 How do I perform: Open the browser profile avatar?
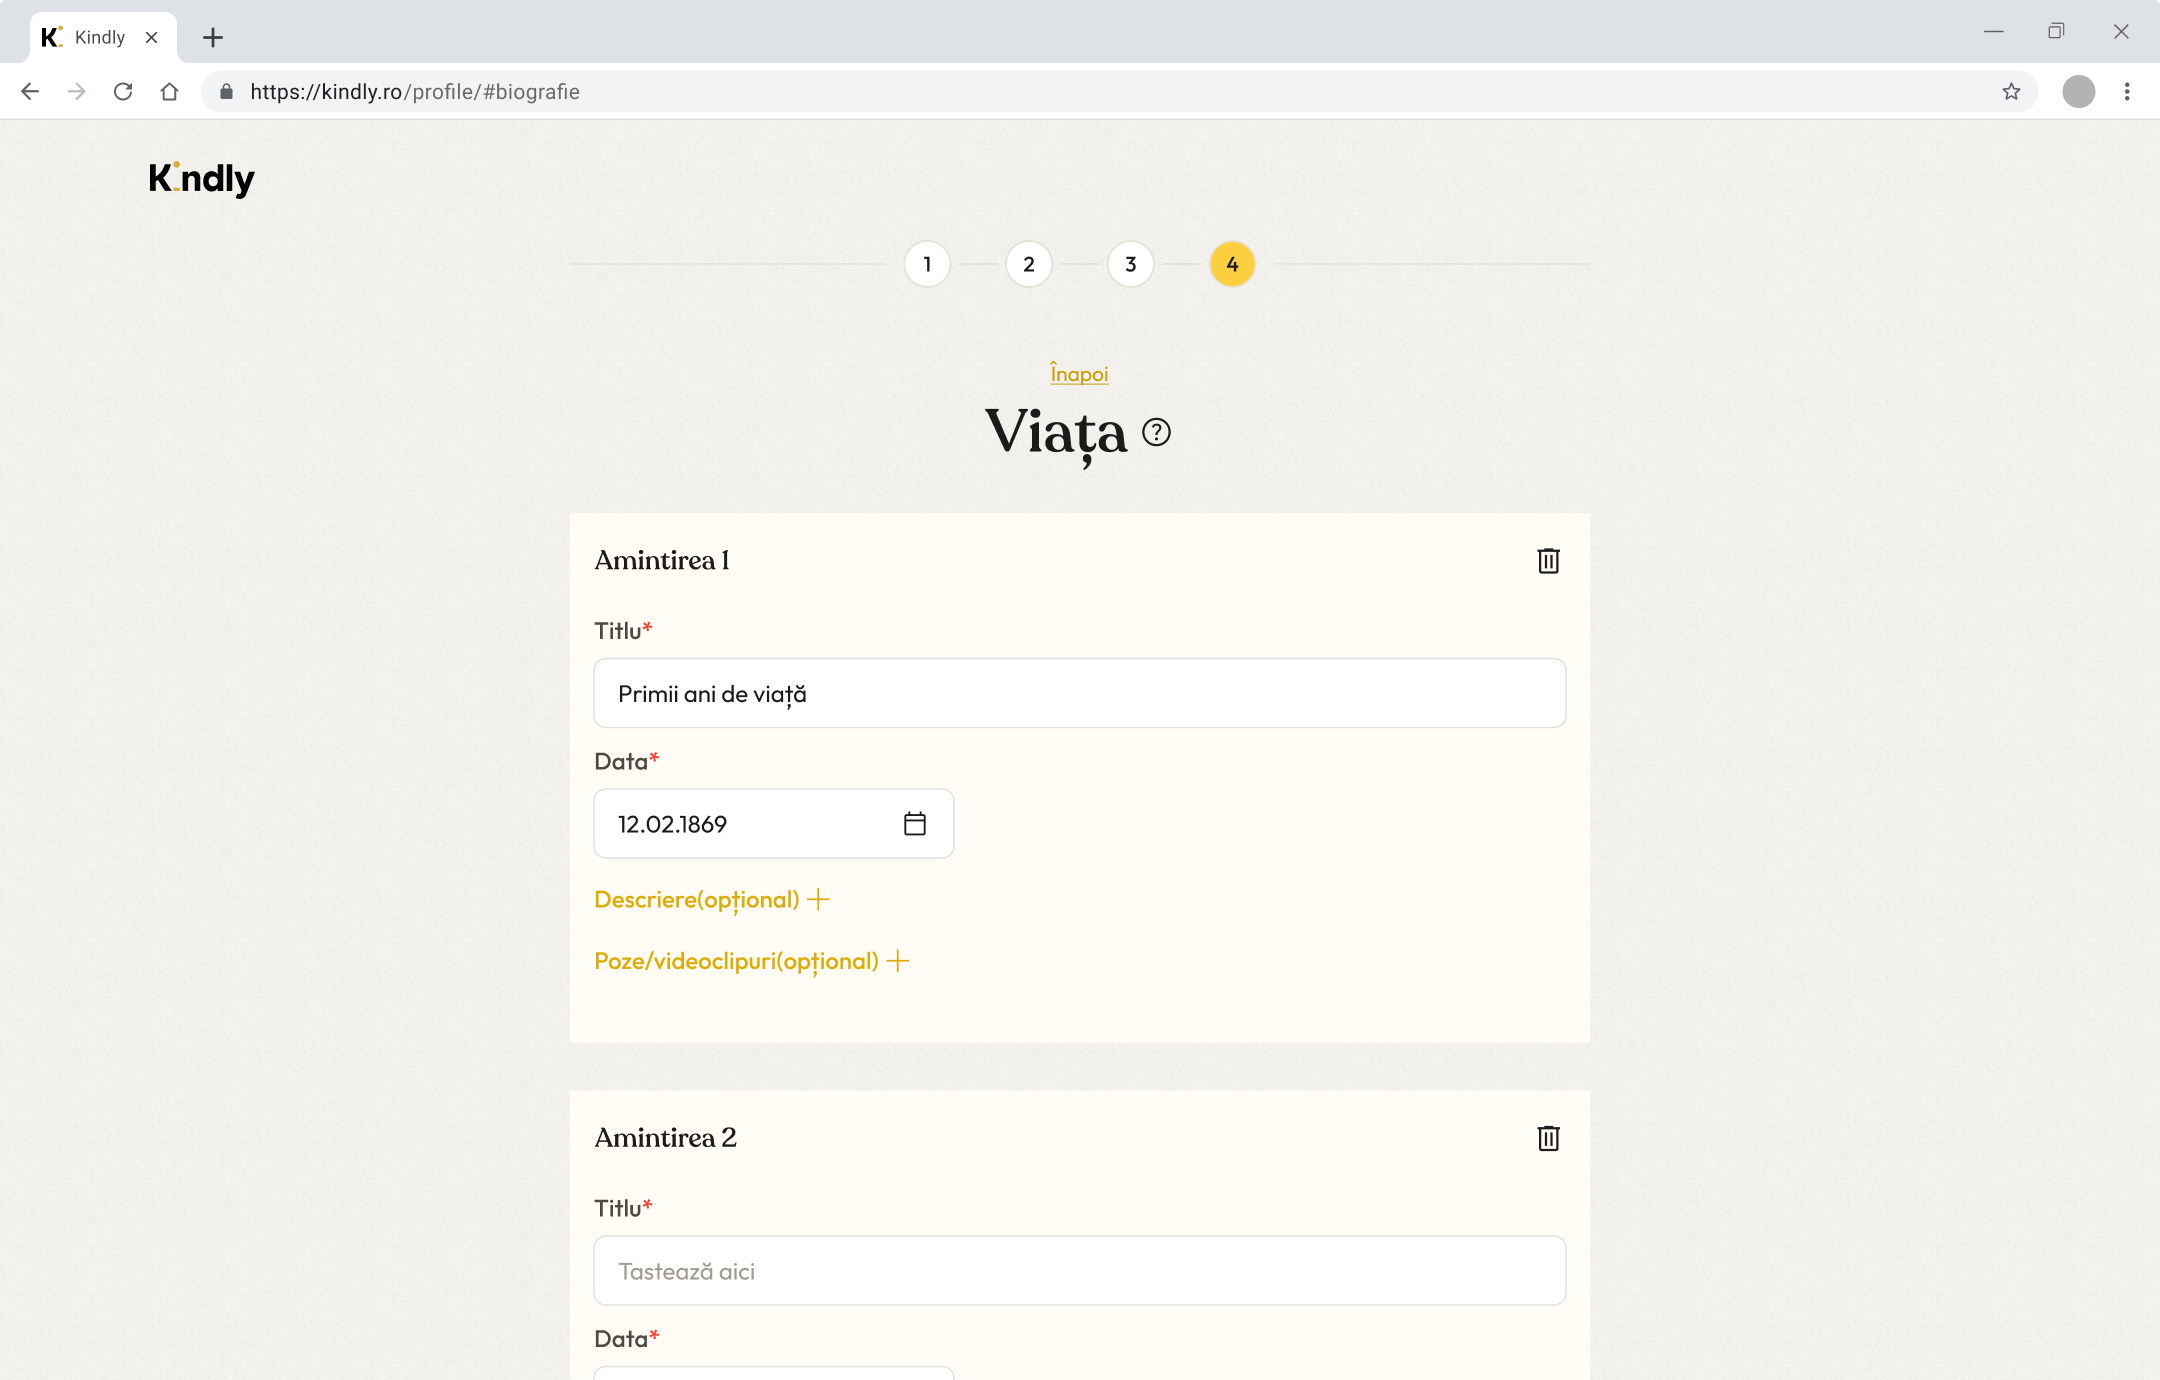click(x=2078, y=92)
